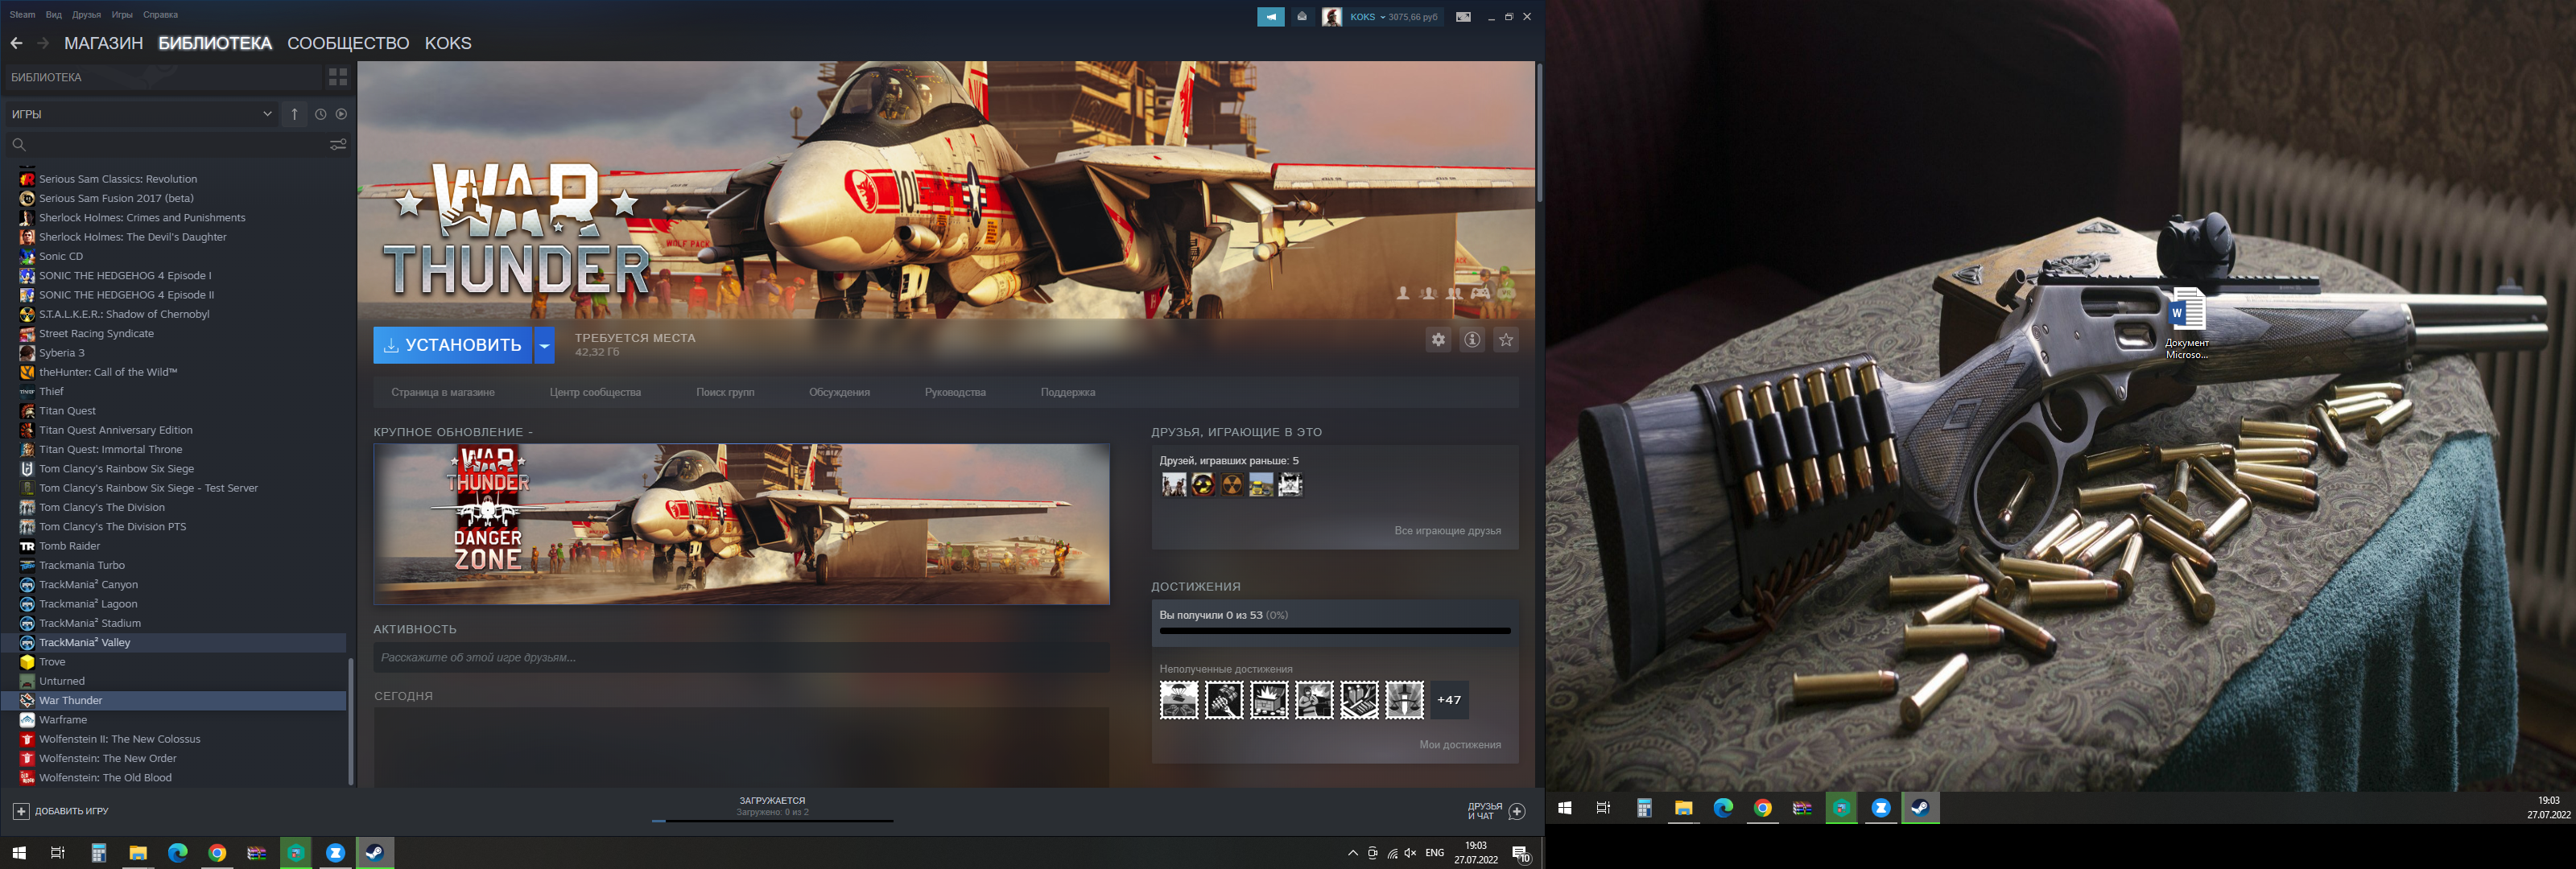Open the inbox envelope icon
Viewport: 2576px width, 869px height.
click(1301, 17)
